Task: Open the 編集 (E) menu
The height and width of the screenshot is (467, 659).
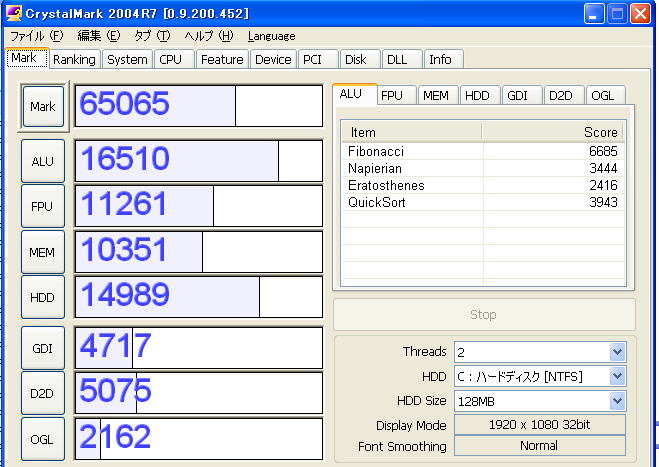Action: [99, 36]
